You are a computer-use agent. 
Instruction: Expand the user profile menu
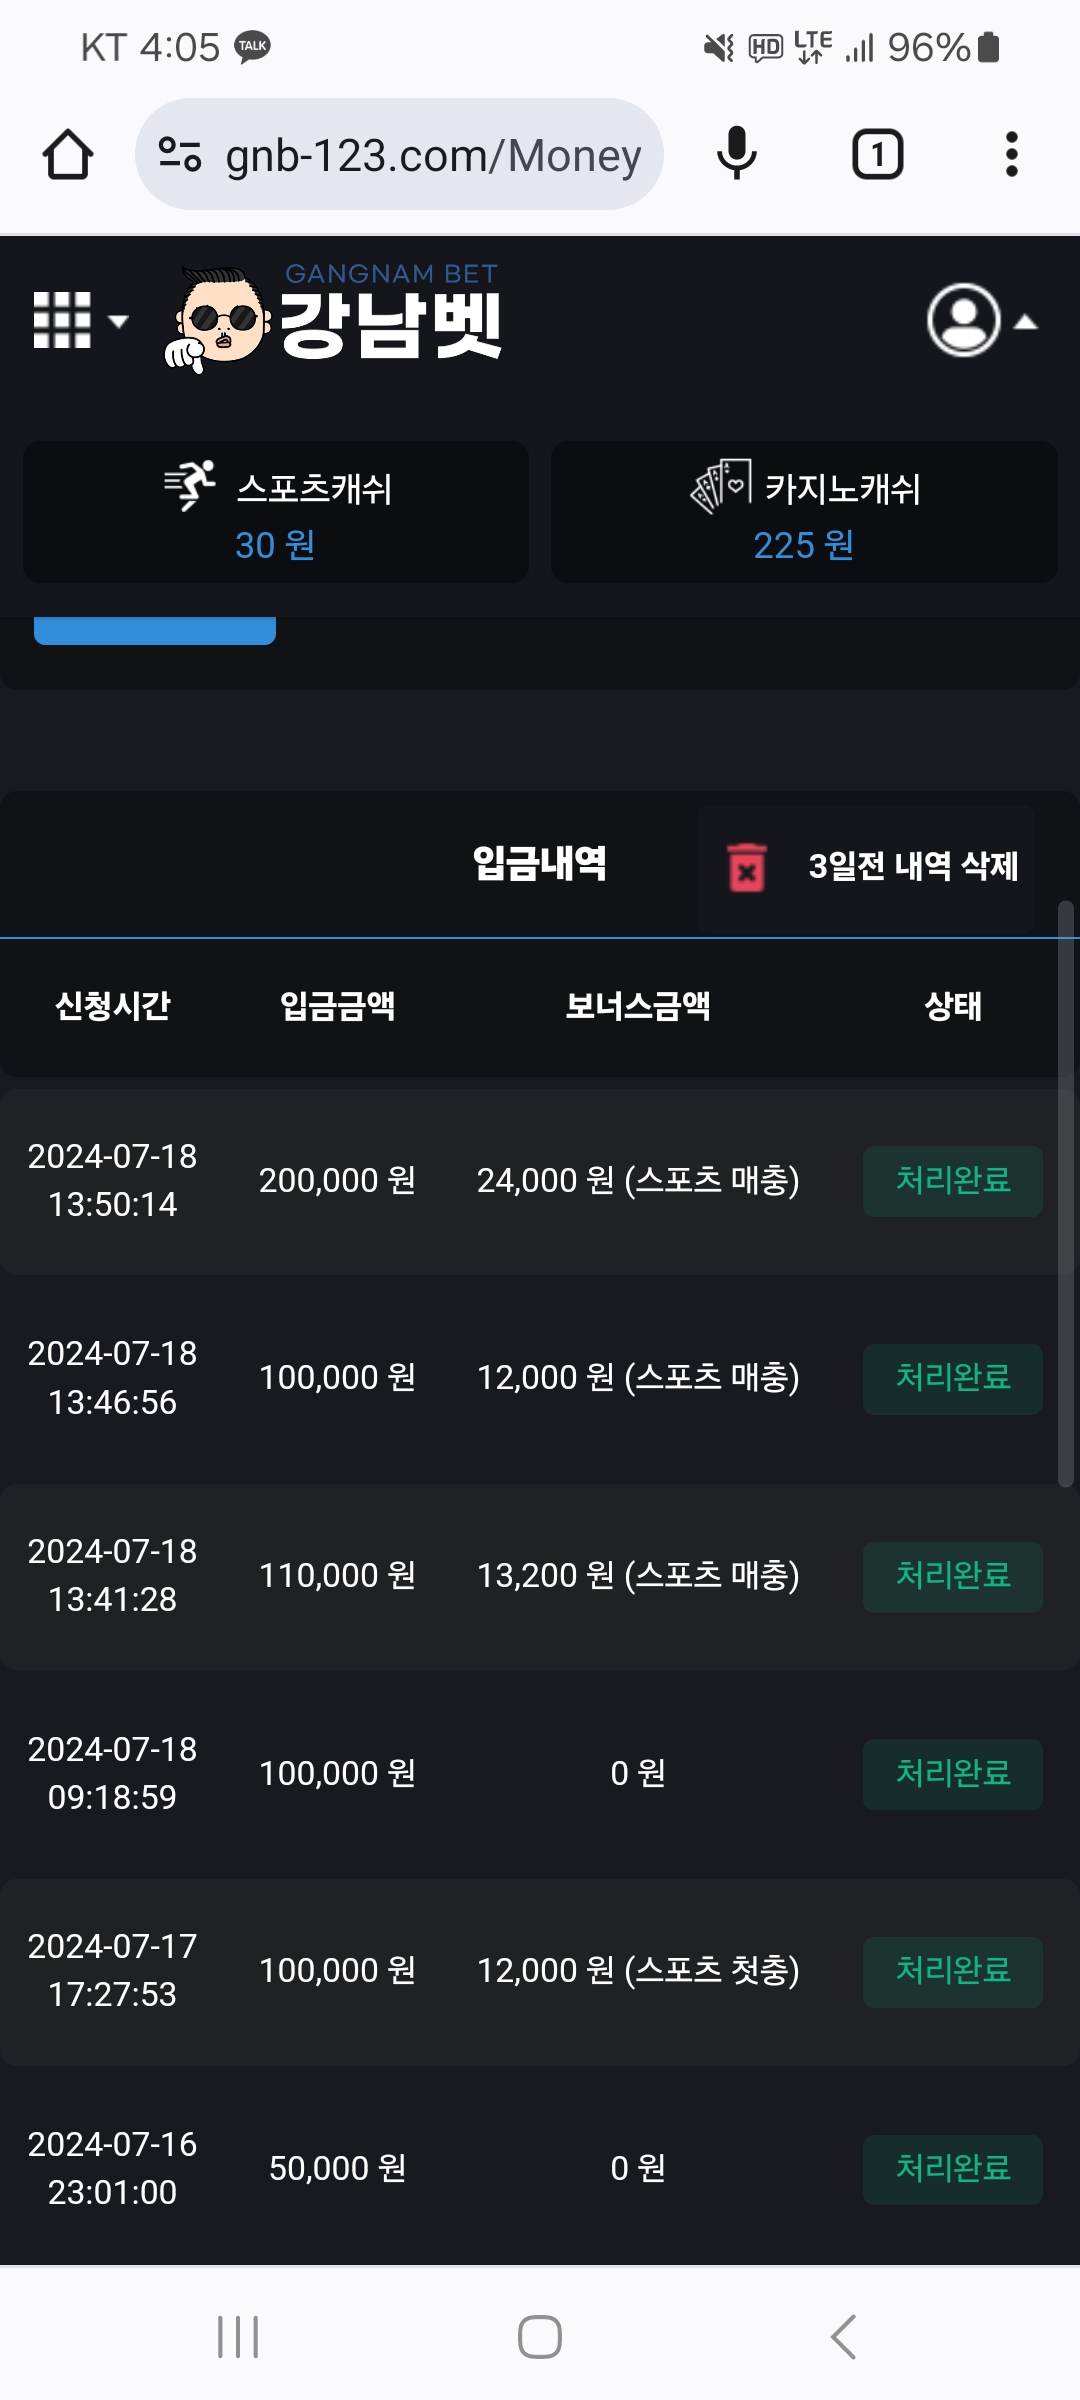pyautogui.click(x=981, y=321)
